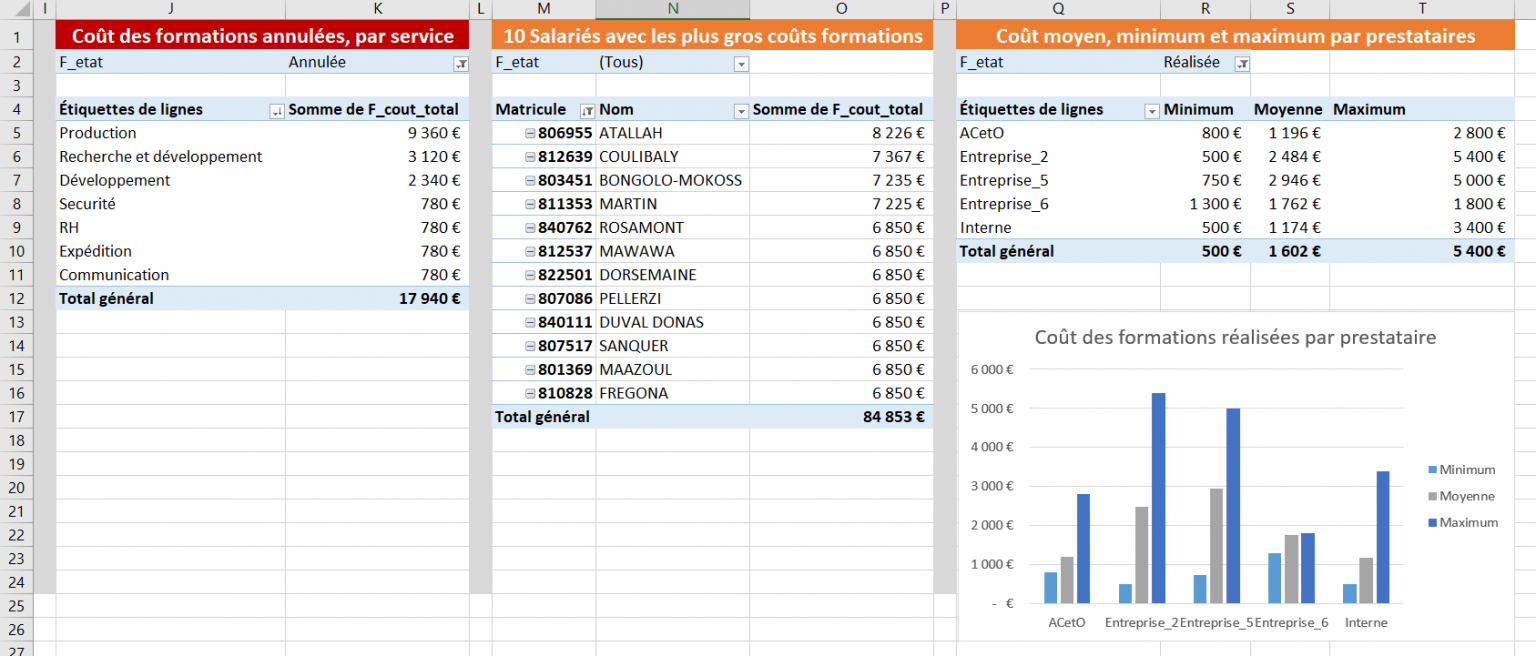Collapse details for matricule 810828 FREGONA
Viewport: 1536px width, 656px height.
click(528, 393)
